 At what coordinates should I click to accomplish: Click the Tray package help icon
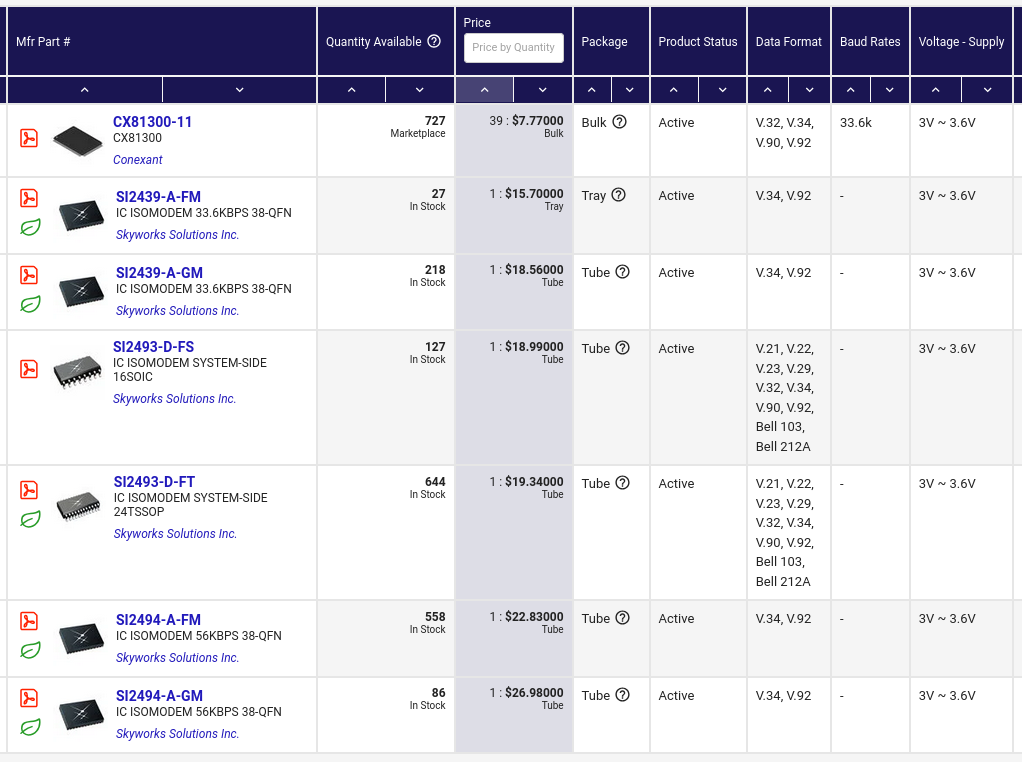point(618,196)
